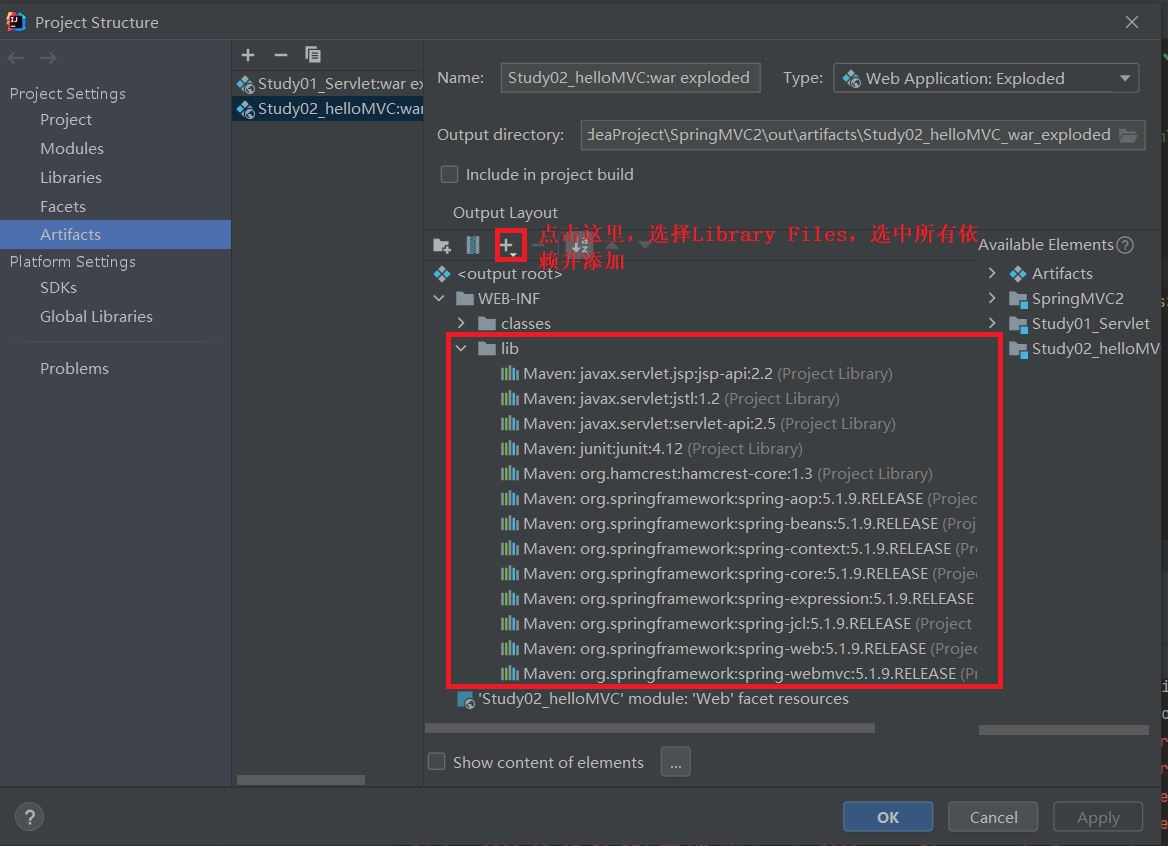Click the output layout horizontal scrollbar
The image size is (1168, 846).
650,728
